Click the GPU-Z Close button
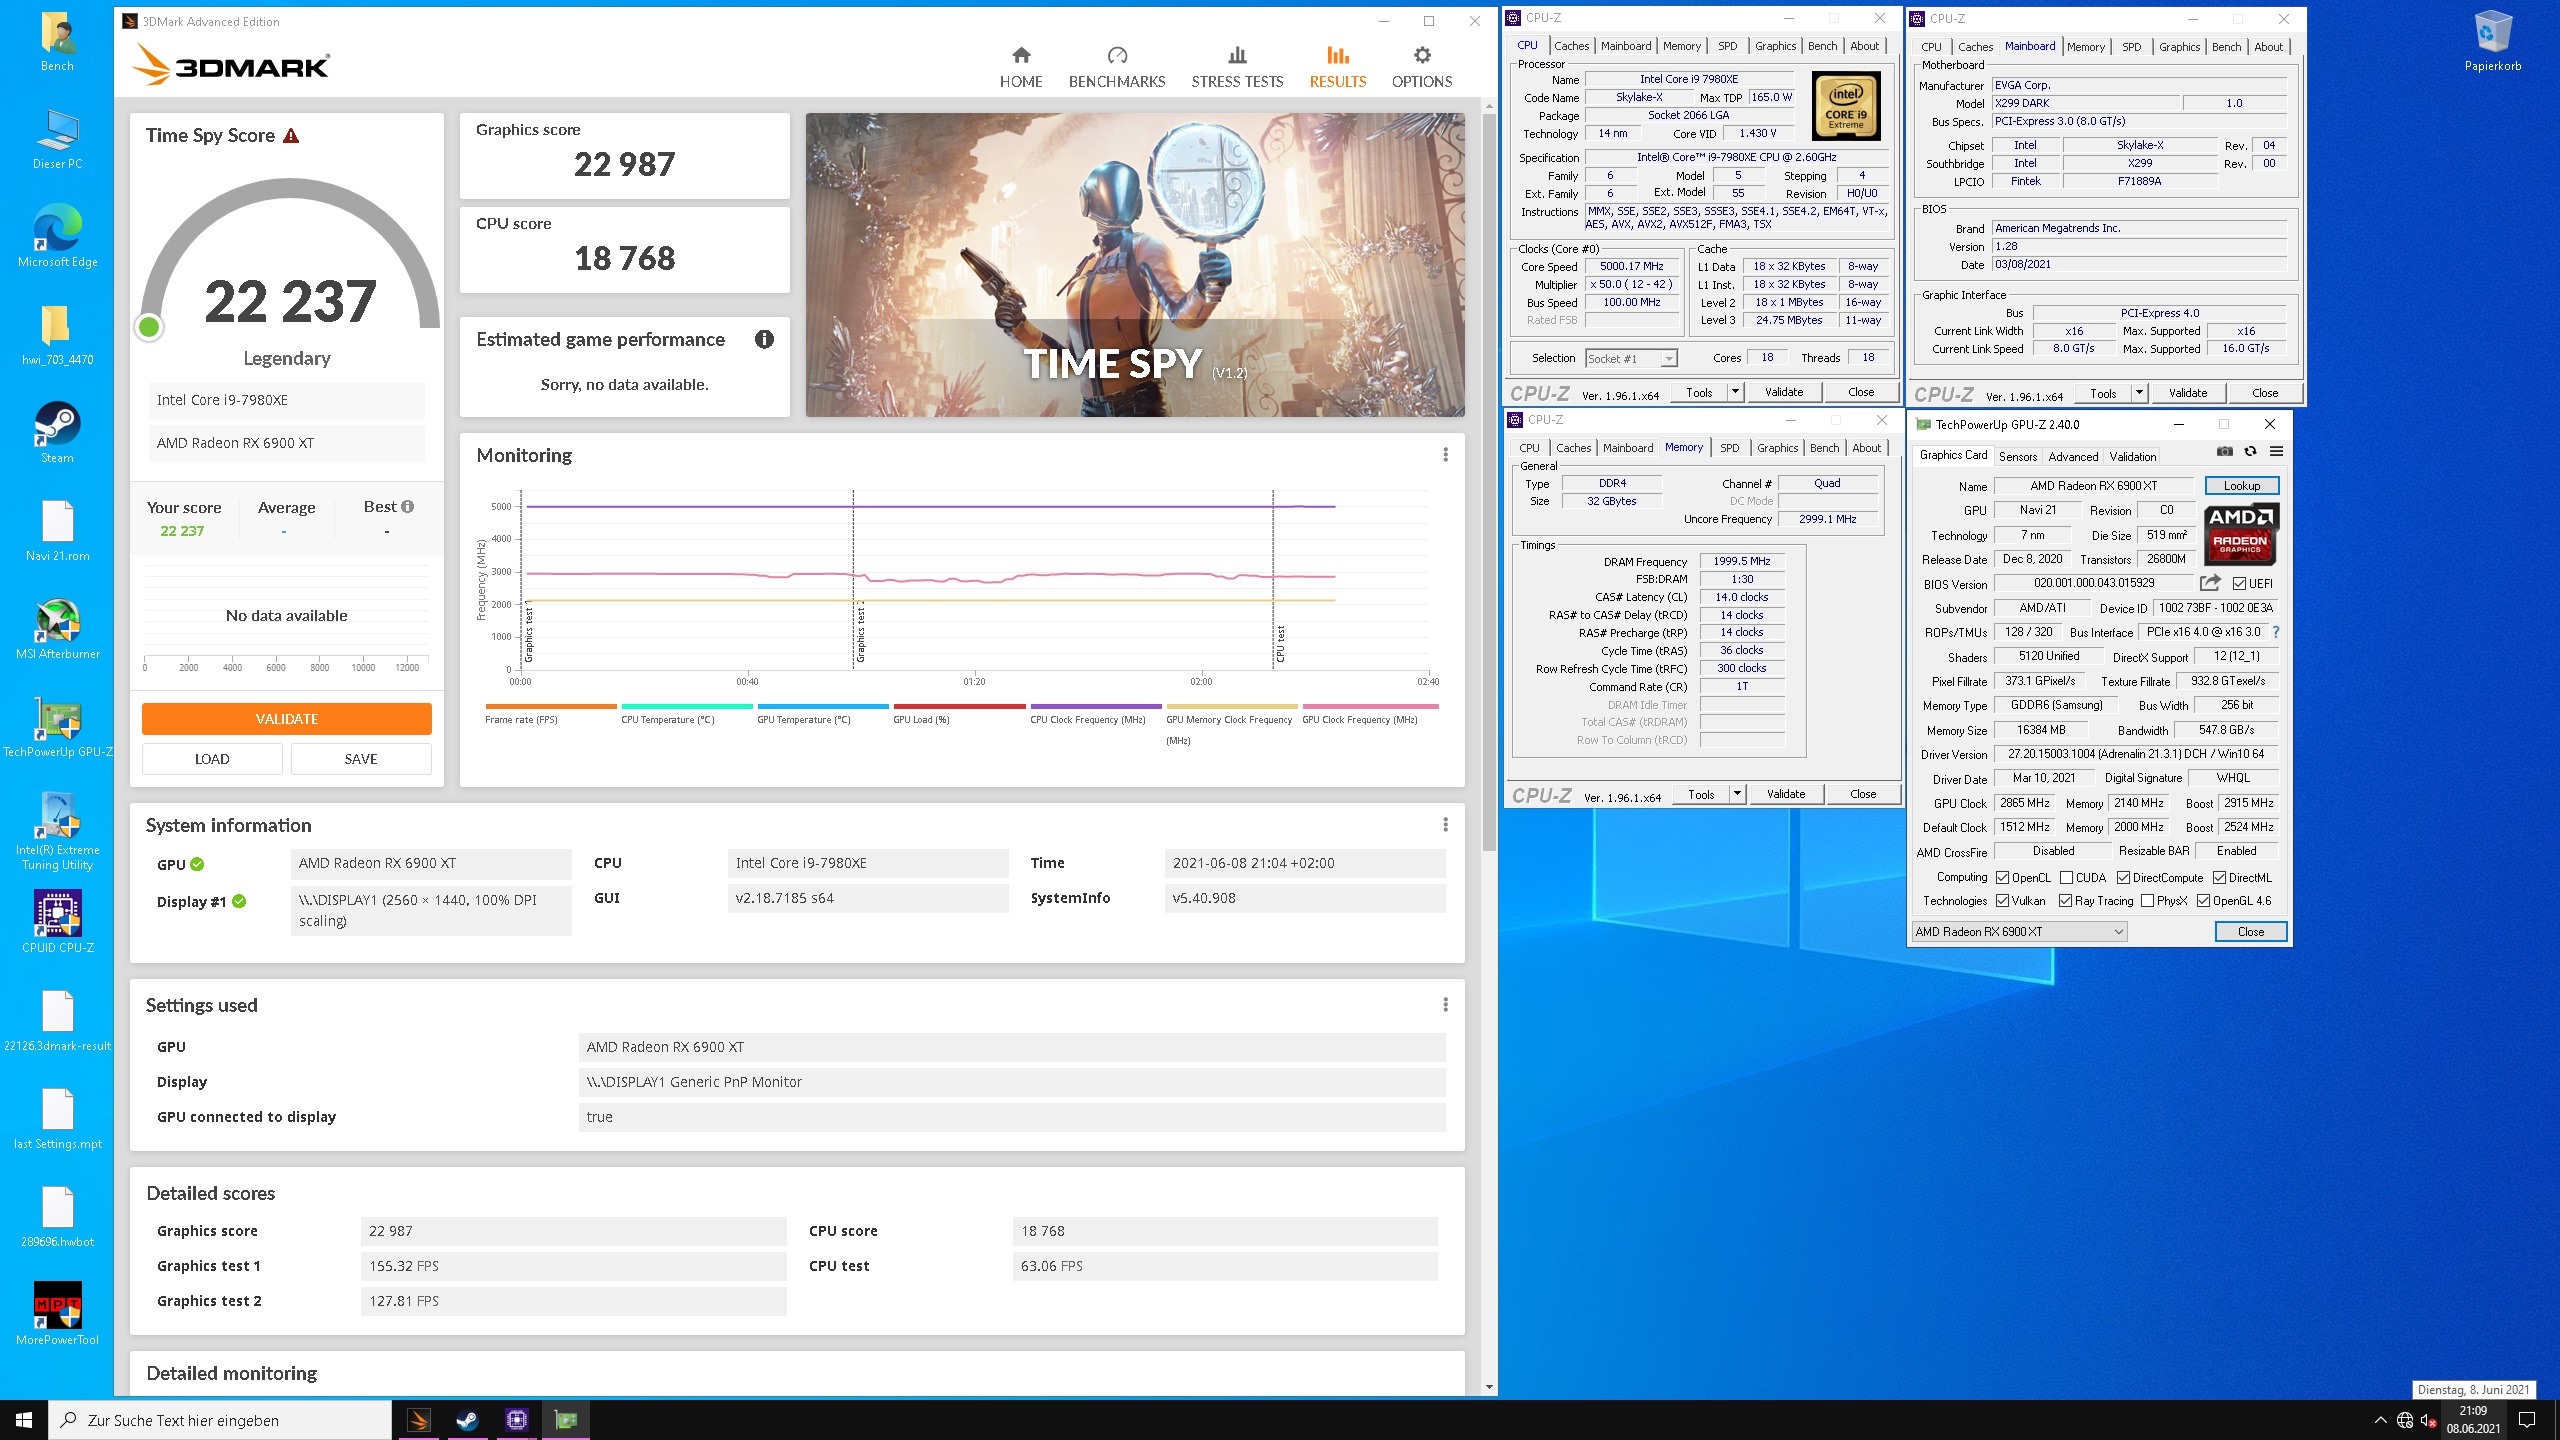This screenshot has width=2560, height=1440. pyautogui.click(x=2250, y=932)
